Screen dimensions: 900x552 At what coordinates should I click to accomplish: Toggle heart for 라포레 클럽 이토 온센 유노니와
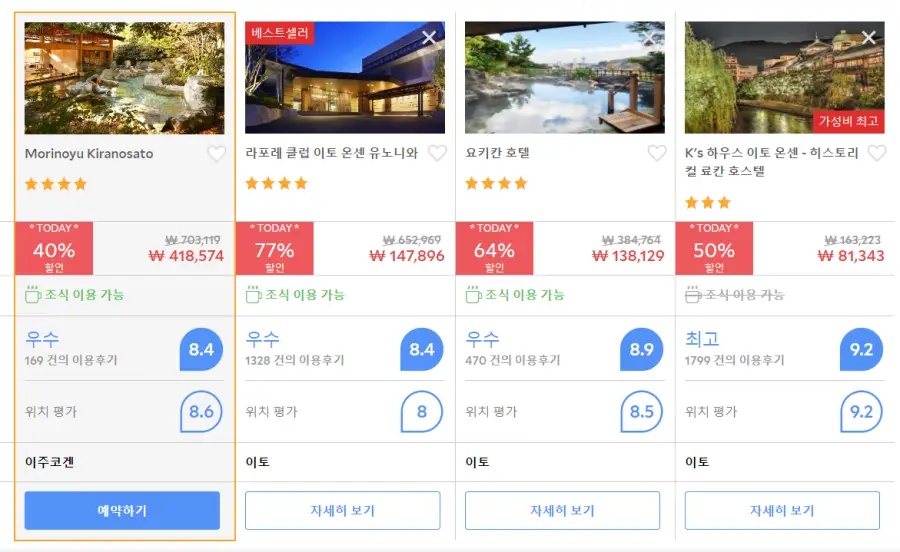[437, 153]
